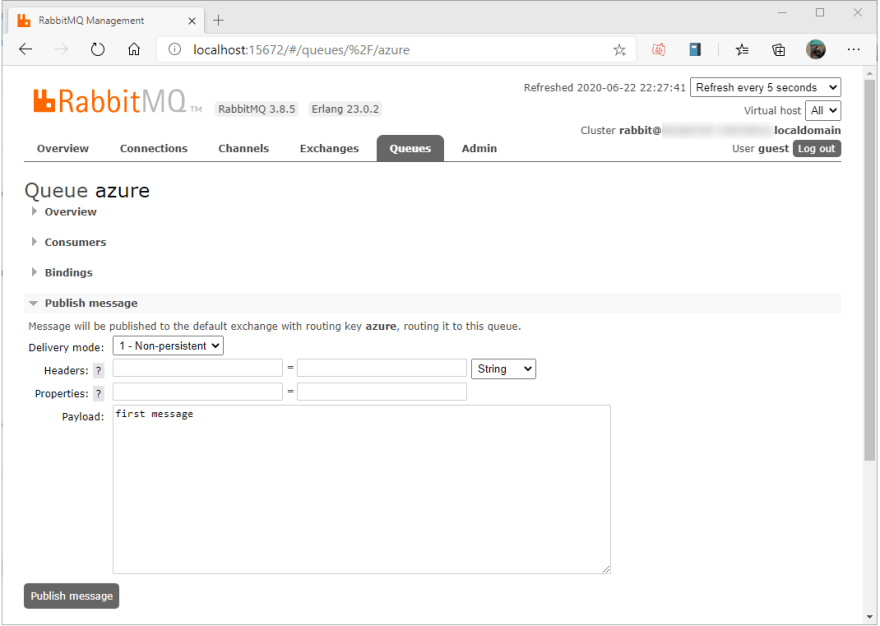Click the scrollbar down arrow
The height and width of the screenshot is (626, 880).
869,617
